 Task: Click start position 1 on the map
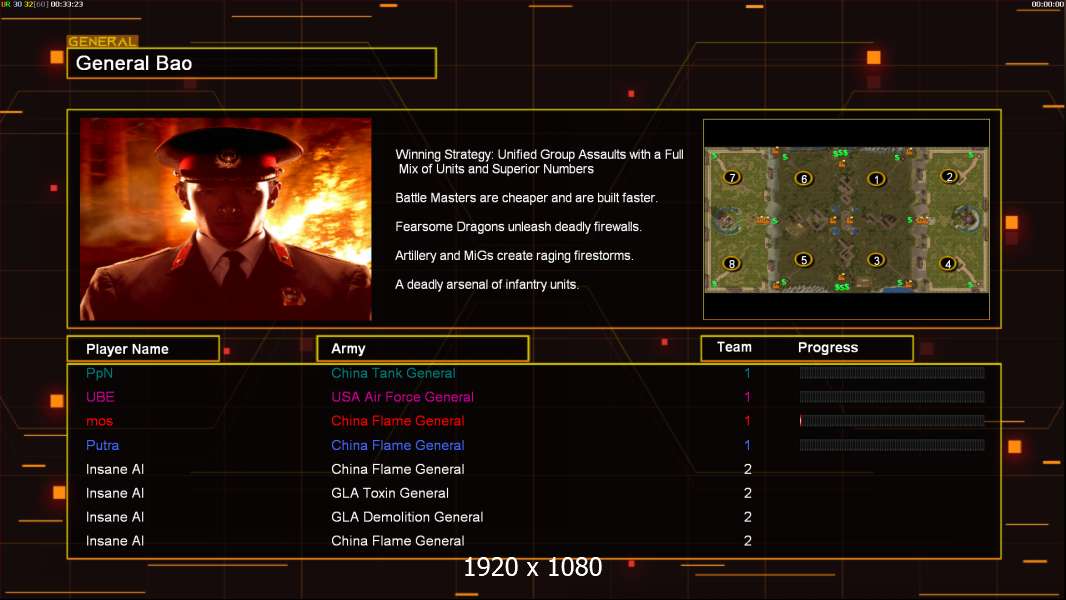pyautogui.click(x=876, y=179)
